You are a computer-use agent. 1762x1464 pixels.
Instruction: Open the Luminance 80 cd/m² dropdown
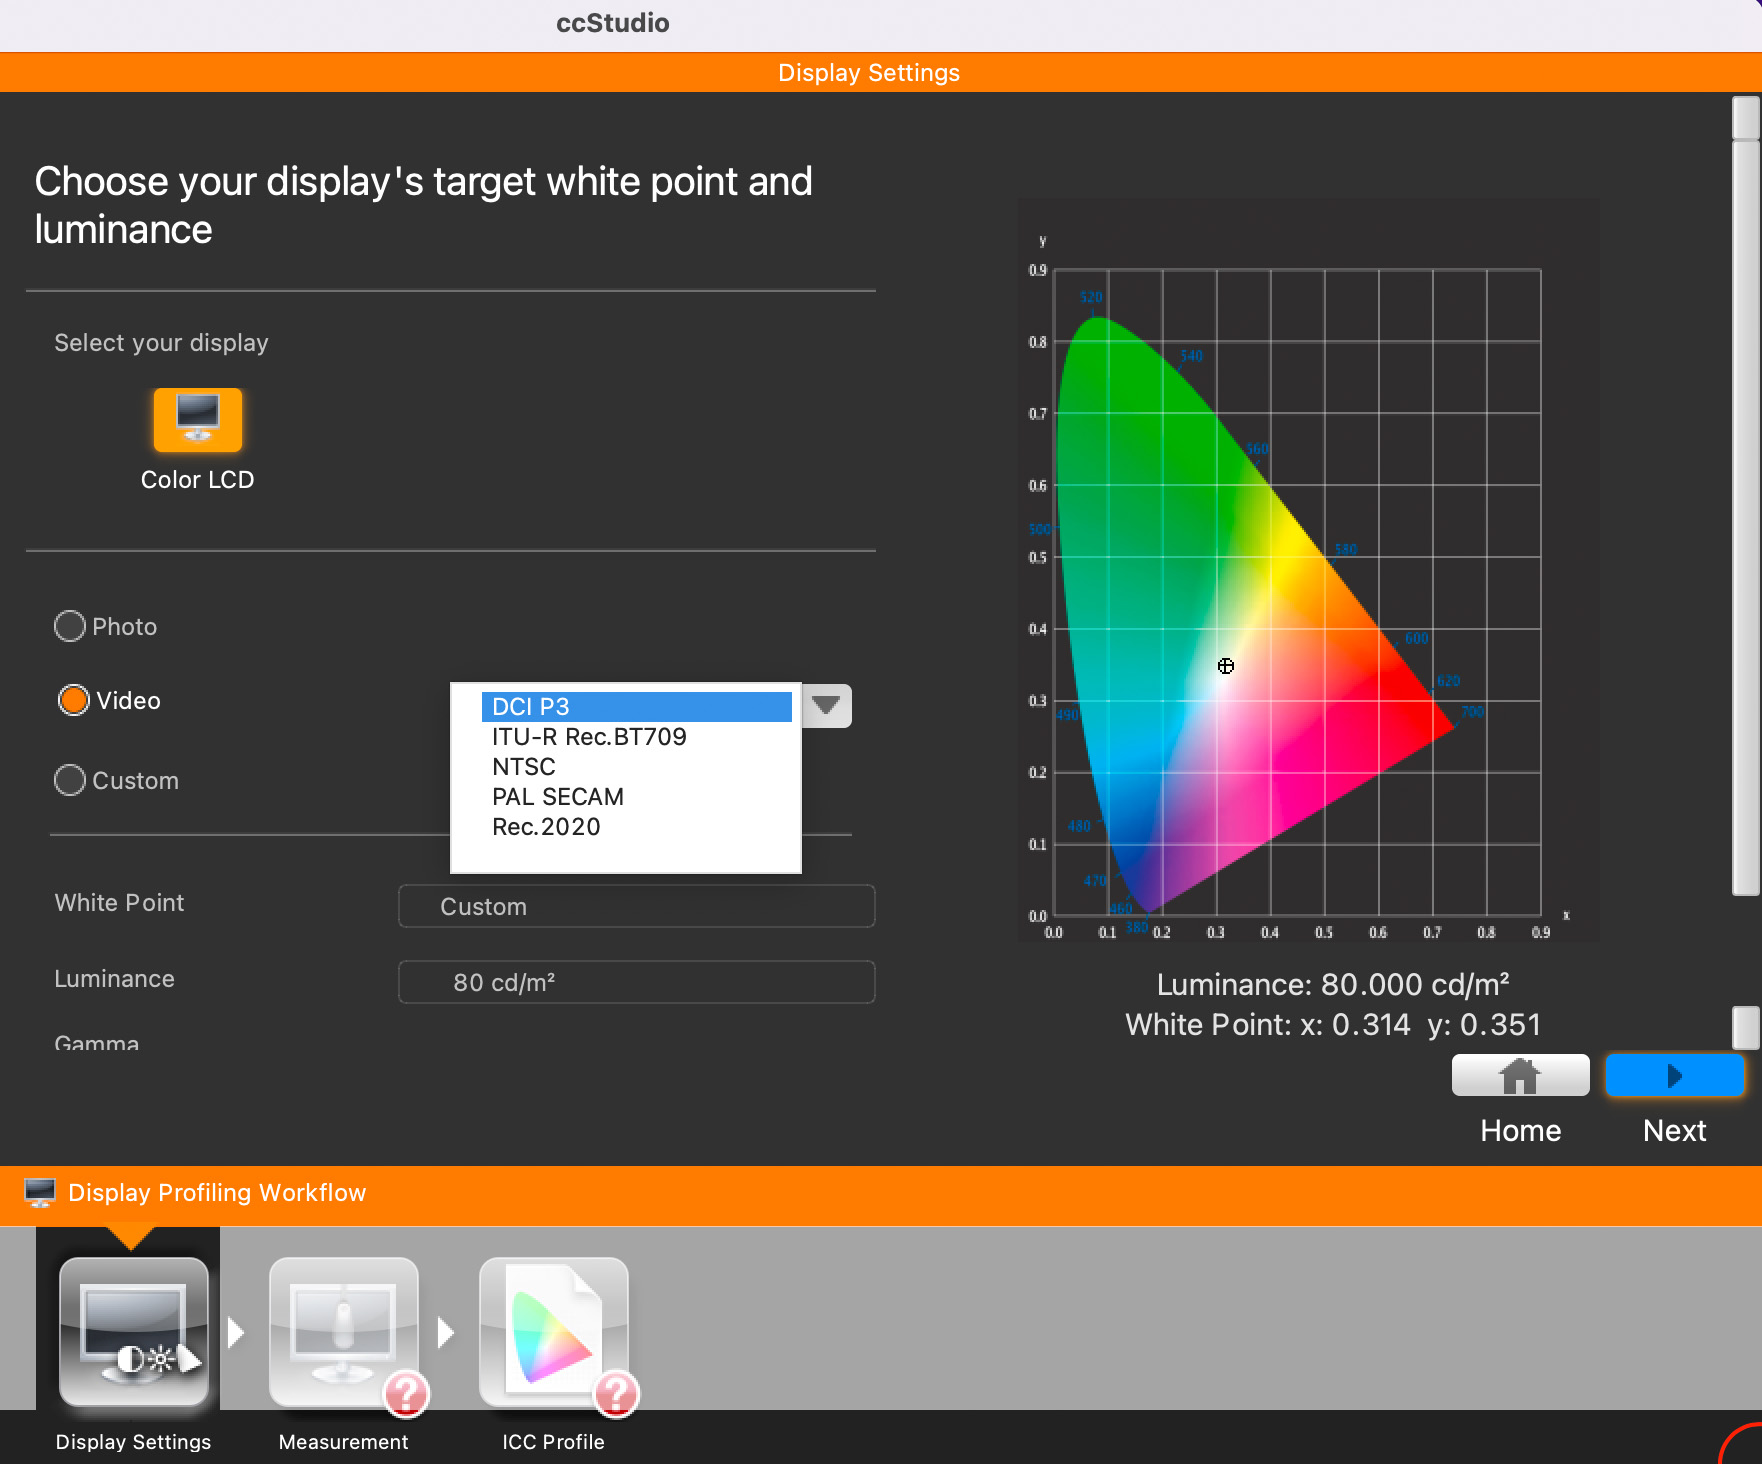pyautogui.click(x=636, y=982)
